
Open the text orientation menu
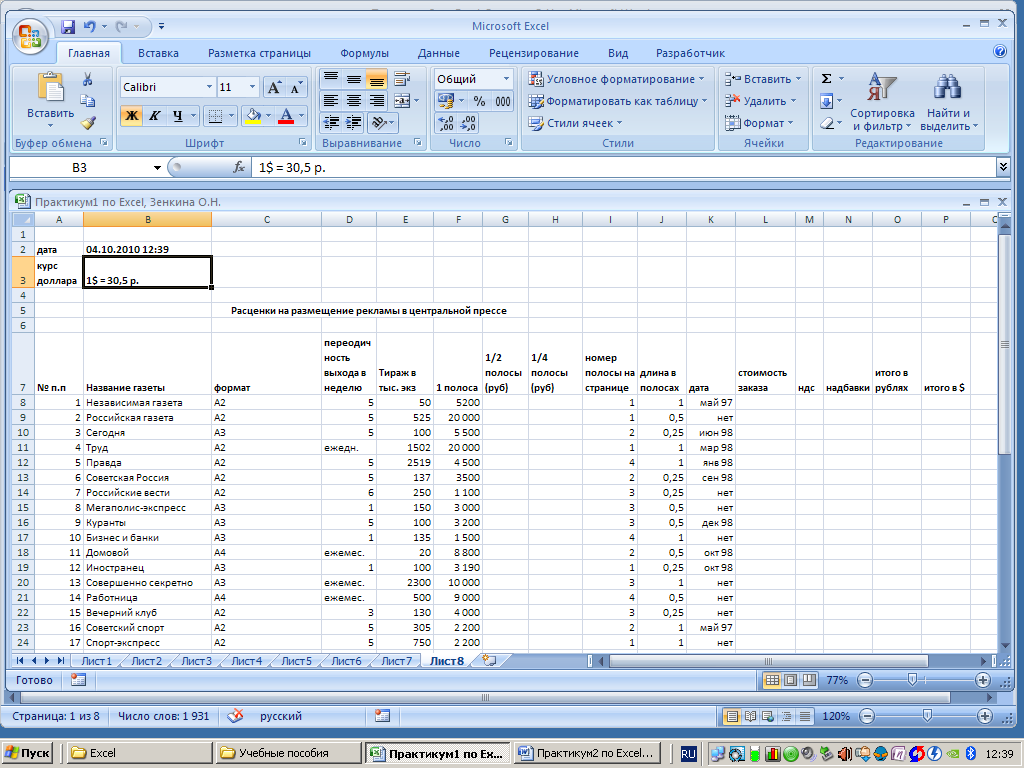383,122
